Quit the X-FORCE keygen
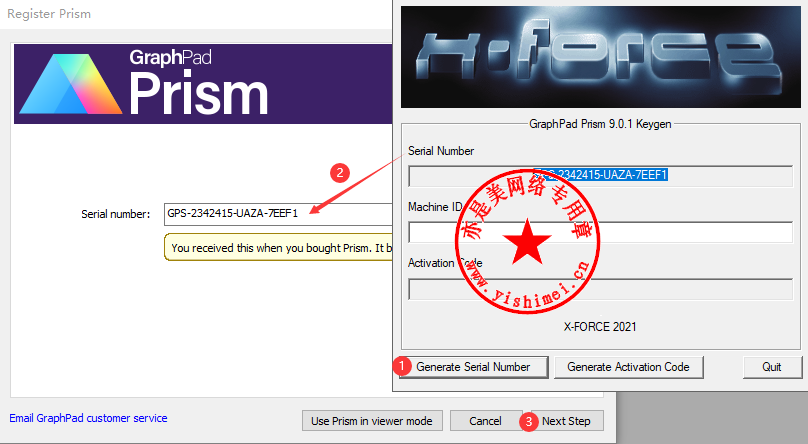Image resolution: width=808 pixels, height=444 pixels. [772, 367]
